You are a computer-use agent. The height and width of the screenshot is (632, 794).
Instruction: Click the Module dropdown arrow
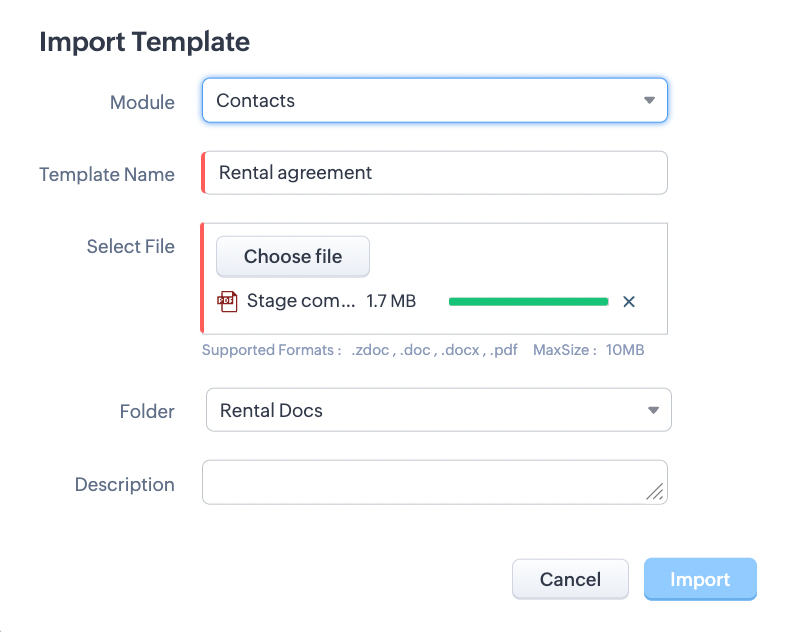click(649, 100)
